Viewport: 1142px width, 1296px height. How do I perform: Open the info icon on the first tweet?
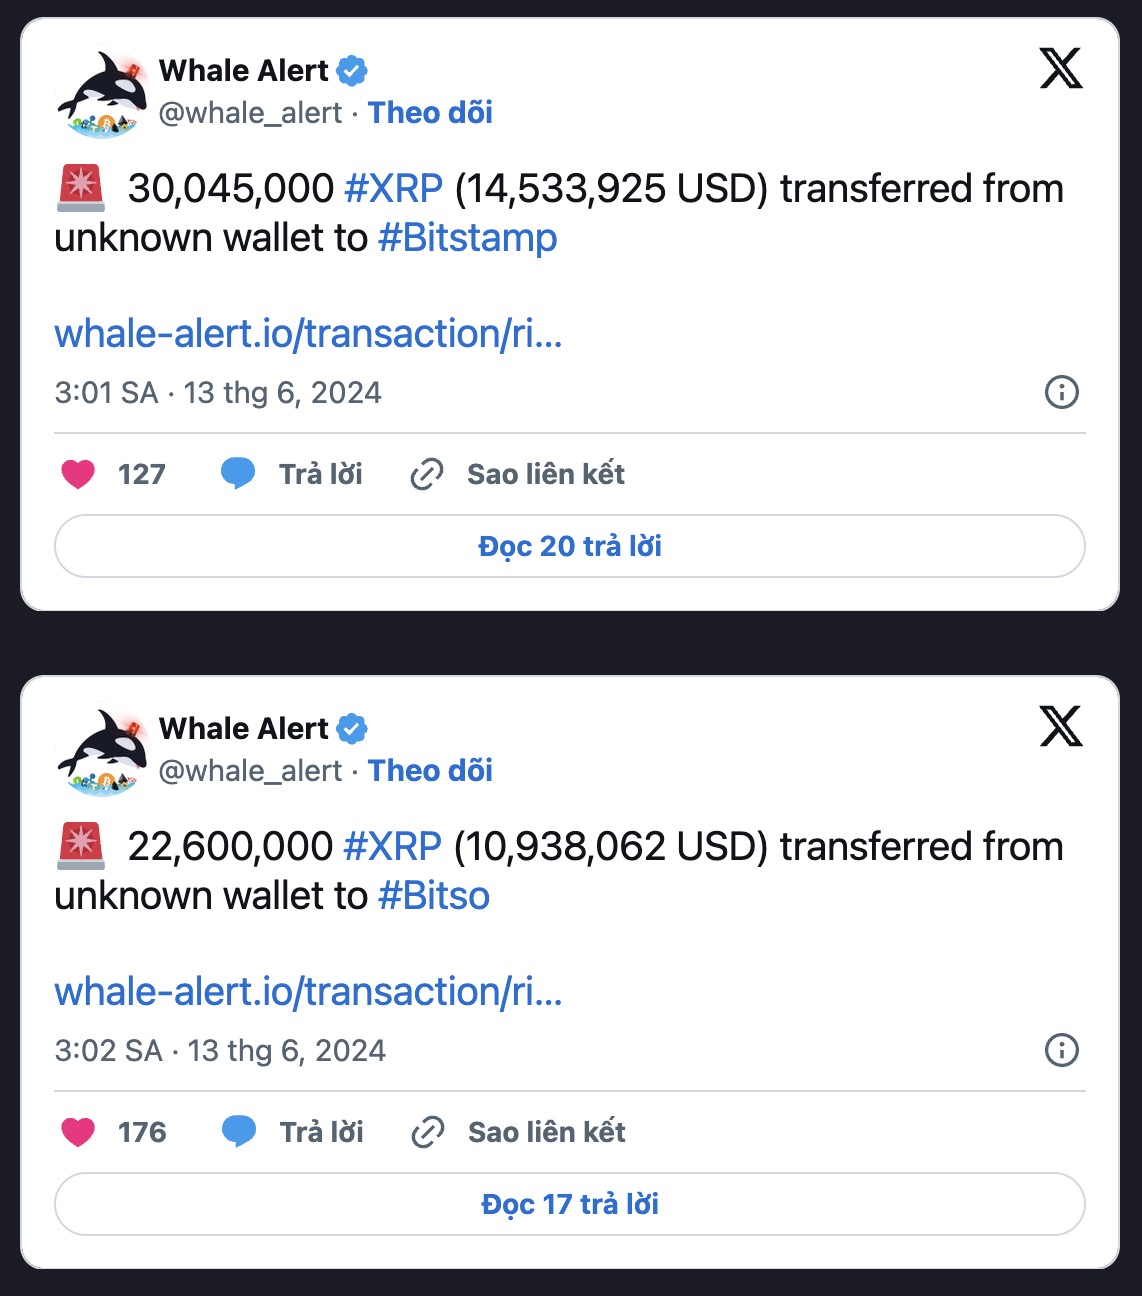click(x=1061, y=392)
